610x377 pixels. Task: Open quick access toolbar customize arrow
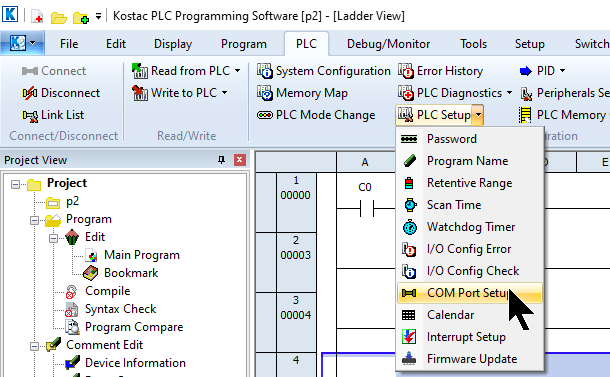tap(98, 16)
